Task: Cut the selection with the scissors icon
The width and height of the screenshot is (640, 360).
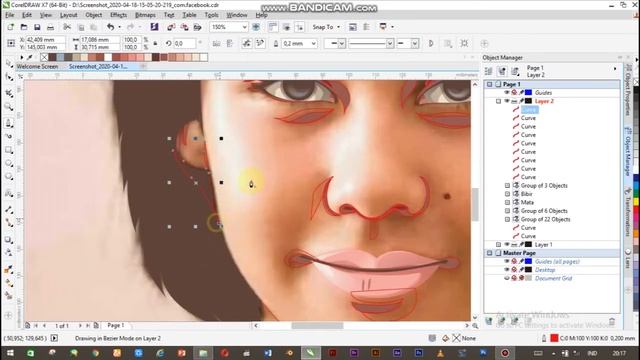Action: 67,27
